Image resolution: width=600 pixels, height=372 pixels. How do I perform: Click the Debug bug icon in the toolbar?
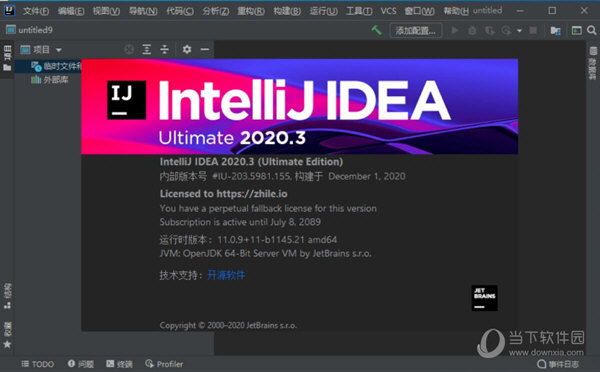472,30
